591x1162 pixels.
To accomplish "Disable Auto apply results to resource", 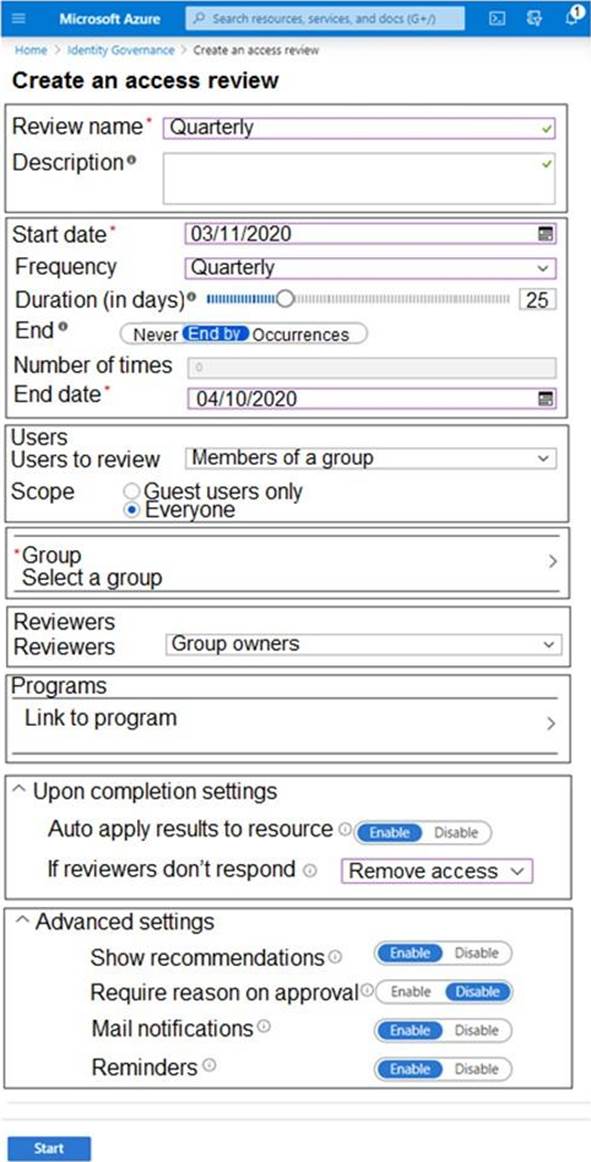I will click(x=456, y=832).
